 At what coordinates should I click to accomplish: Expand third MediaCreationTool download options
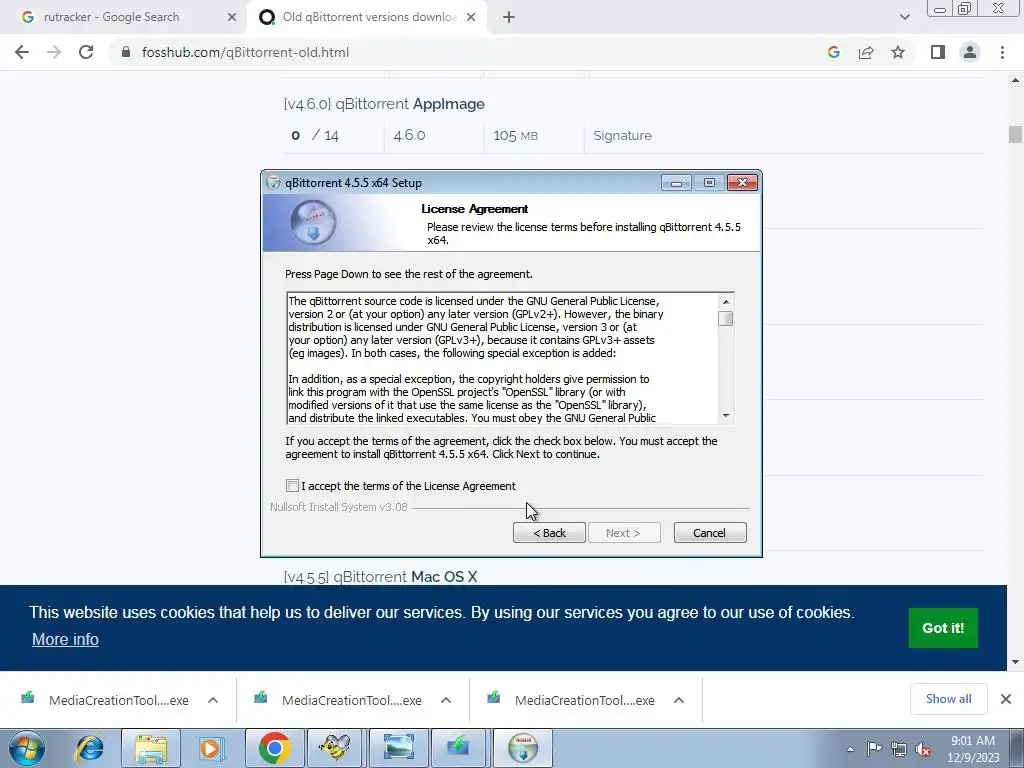679,700
